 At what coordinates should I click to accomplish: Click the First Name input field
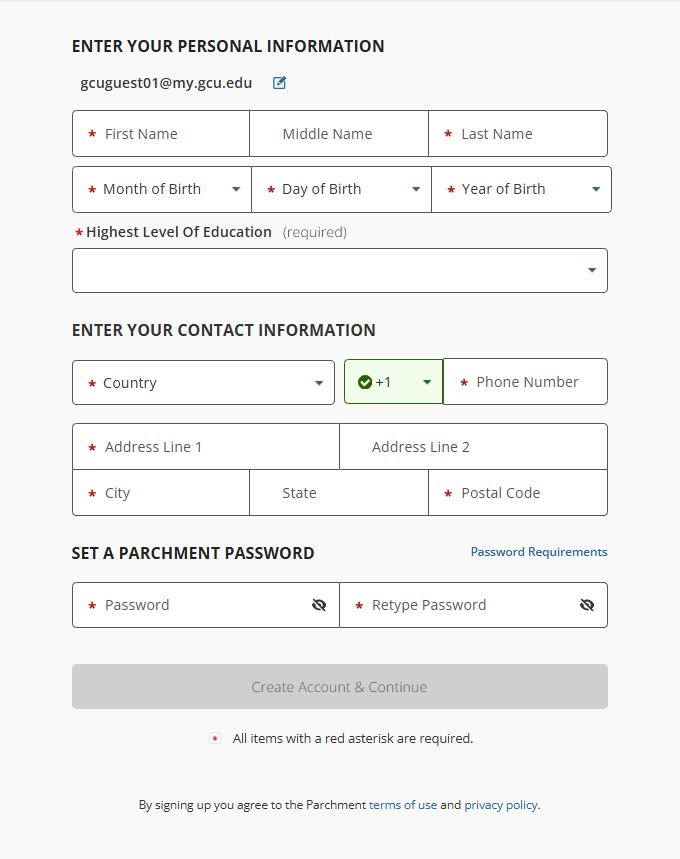[161, 134]
